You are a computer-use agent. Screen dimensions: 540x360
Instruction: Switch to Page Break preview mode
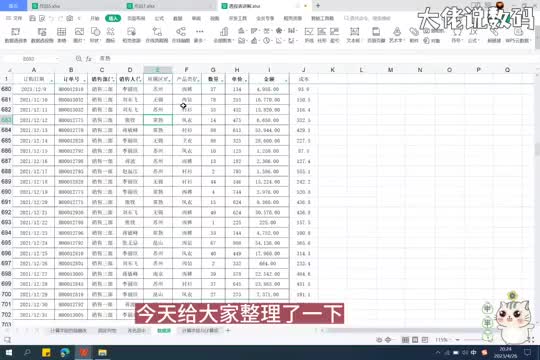(x=425, y=340)
